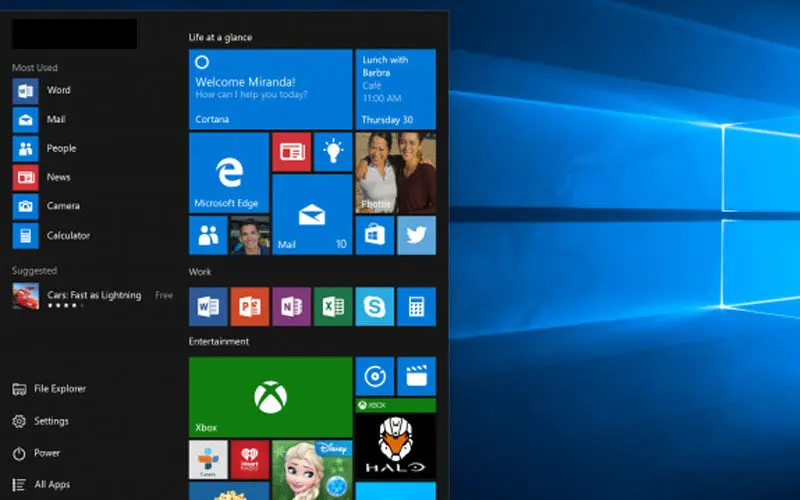Click the Life at a glance group header
This screenshot has width=800, height=500.
pos(220,37)
